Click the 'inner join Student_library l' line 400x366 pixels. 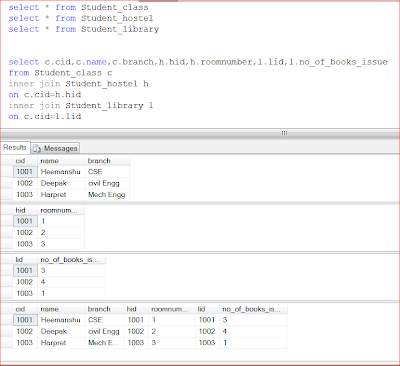pos(81,106)
